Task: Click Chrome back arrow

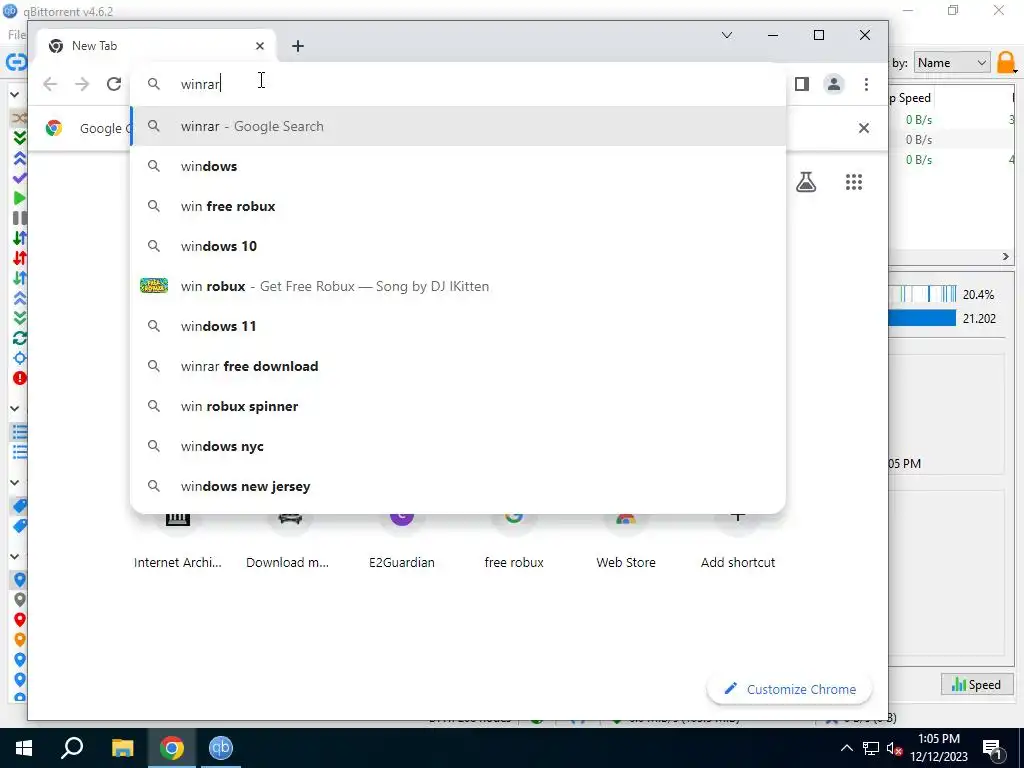Action: click(50, 84)
